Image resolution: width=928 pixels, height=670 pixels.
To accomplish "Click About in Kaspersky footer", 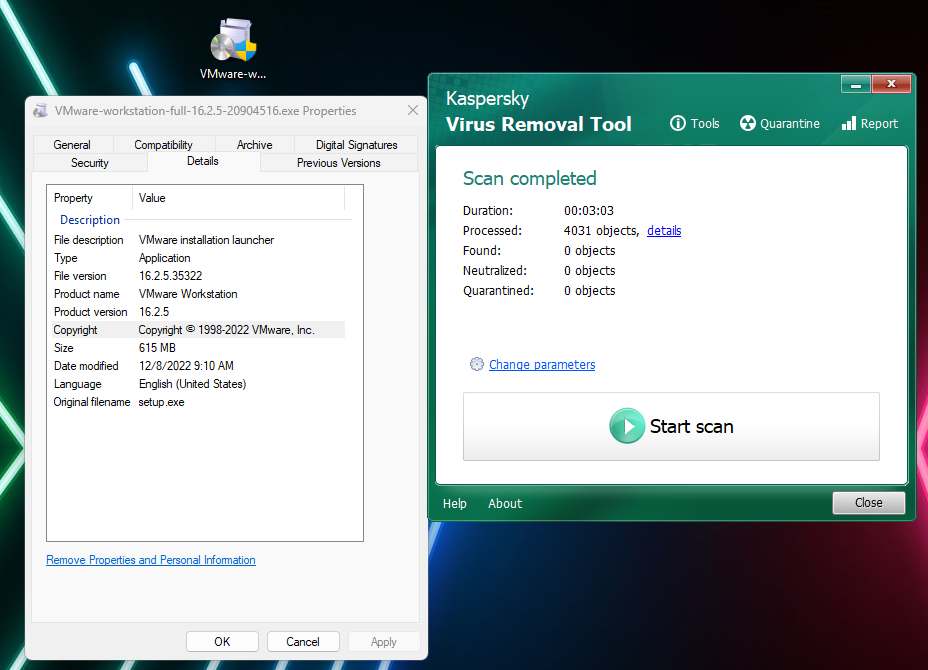I will [x=505, y=504].
